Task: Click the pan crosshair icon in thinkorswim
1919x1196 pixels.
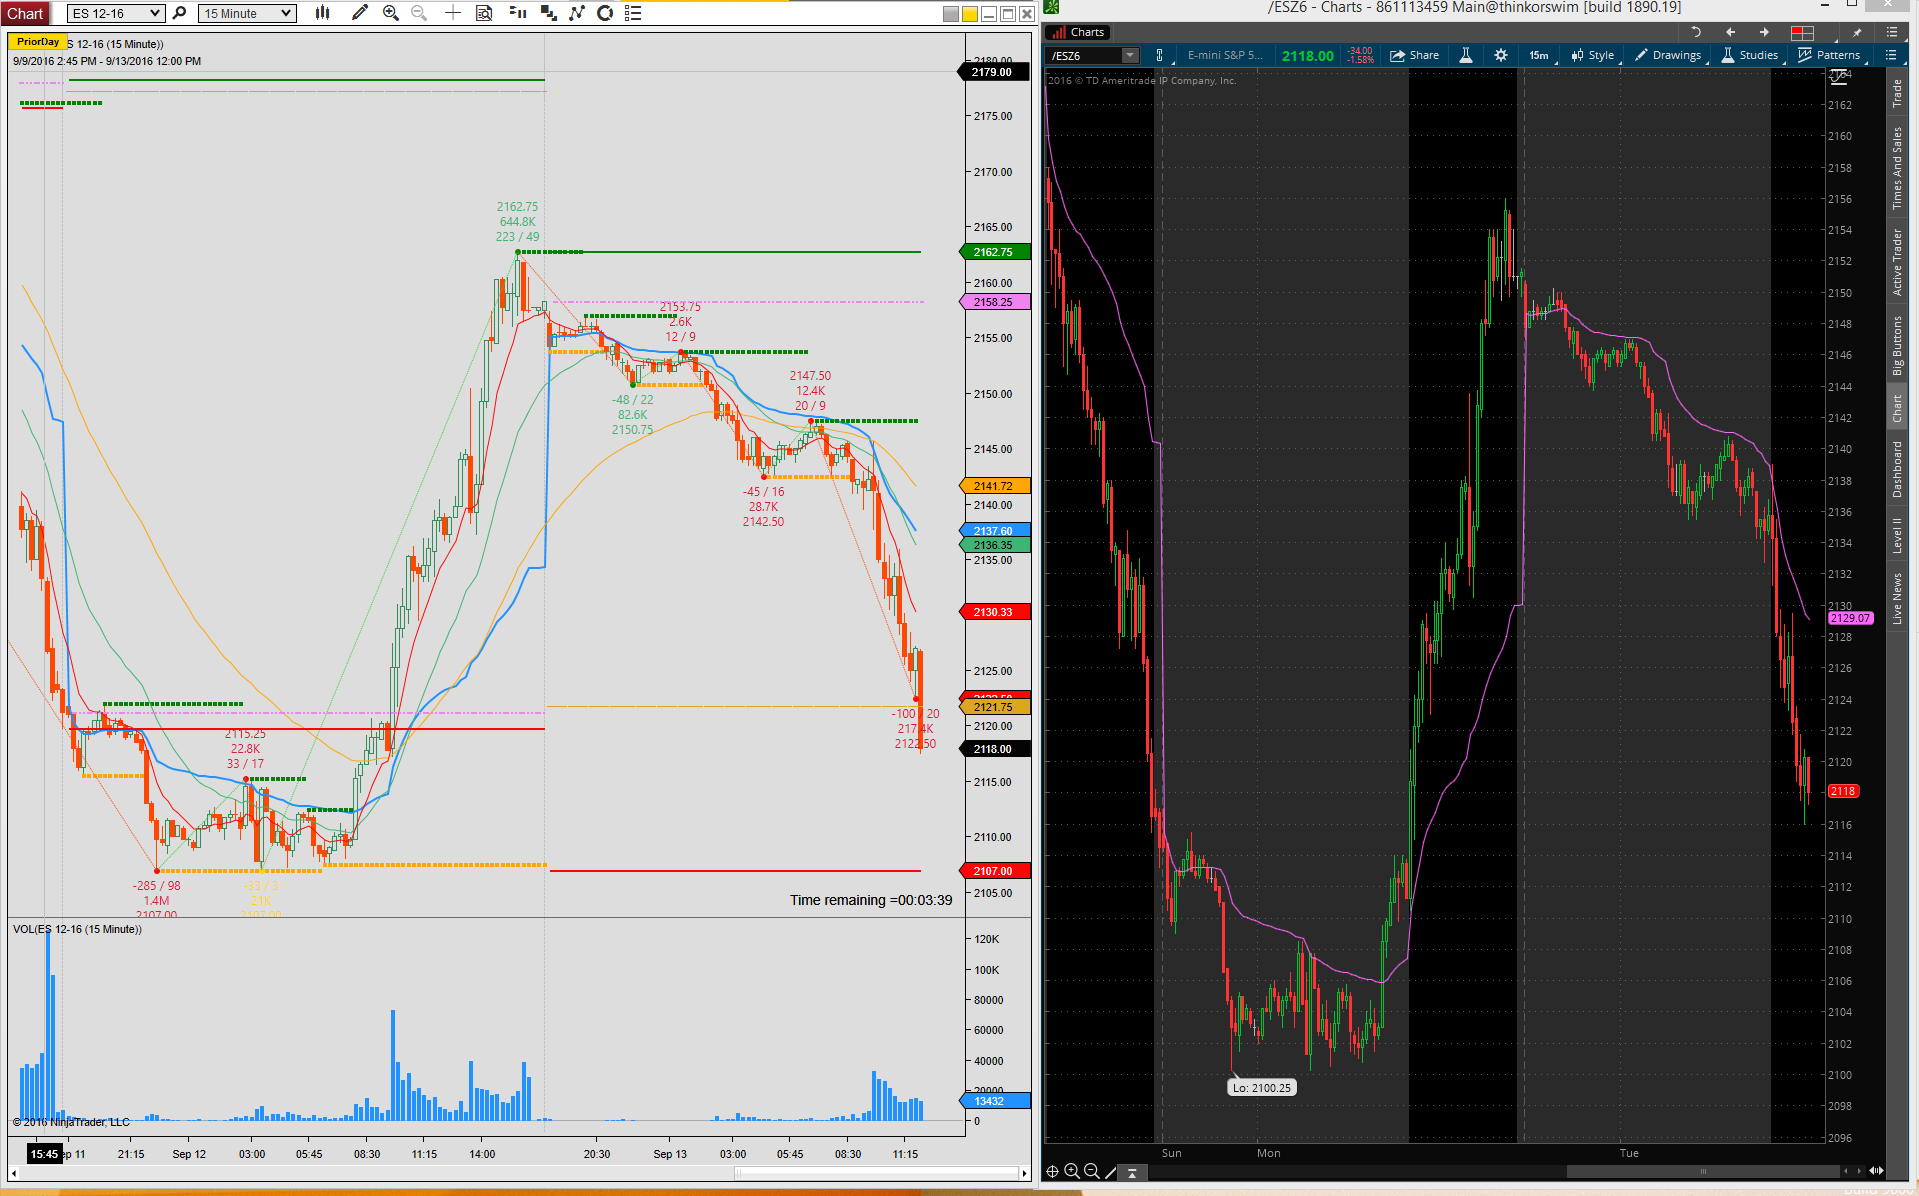Action: point(1052,1172)
